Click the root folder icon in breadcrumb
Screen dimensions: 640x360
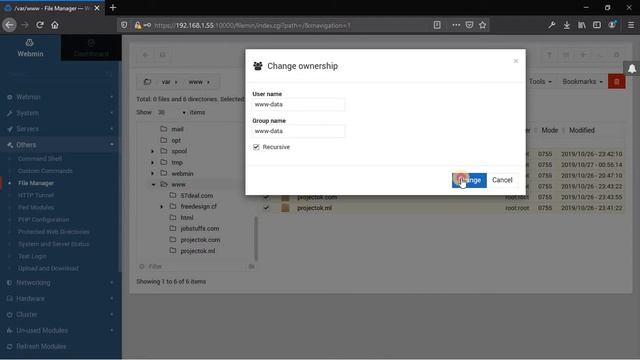[x=148, y=82]
